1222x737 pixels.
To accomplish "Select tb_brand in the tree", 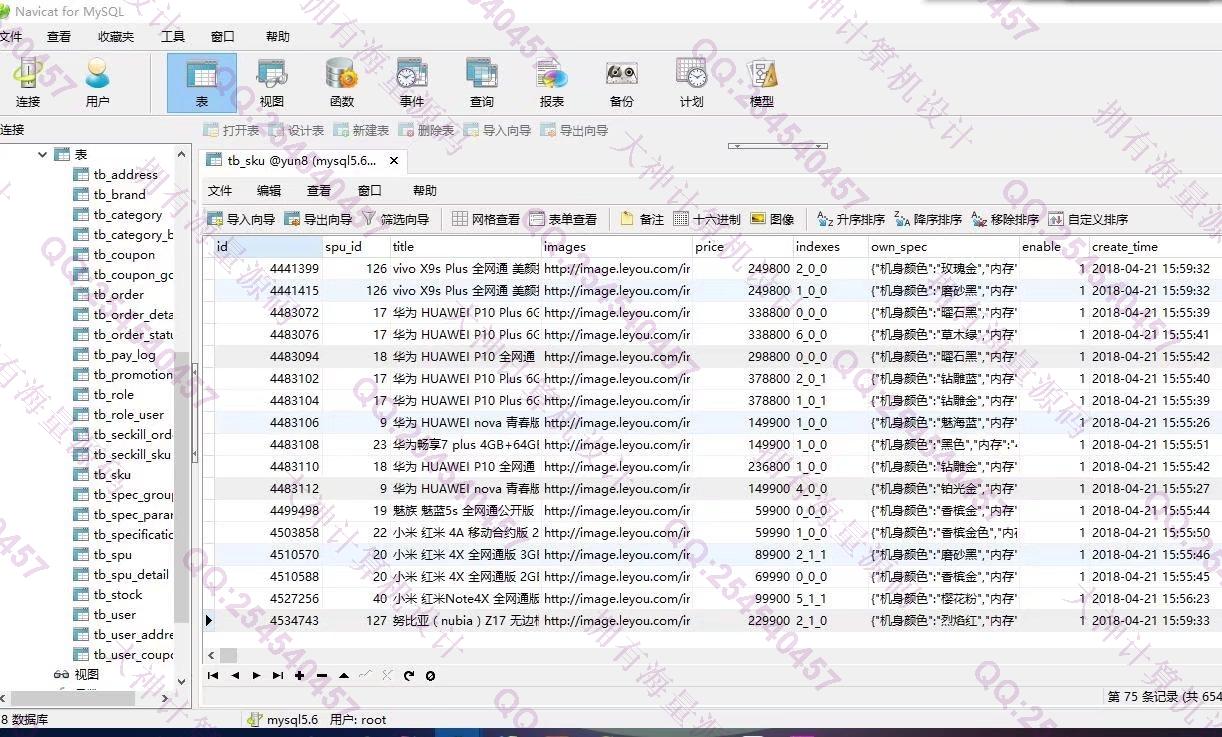I will tap(119, 194).
